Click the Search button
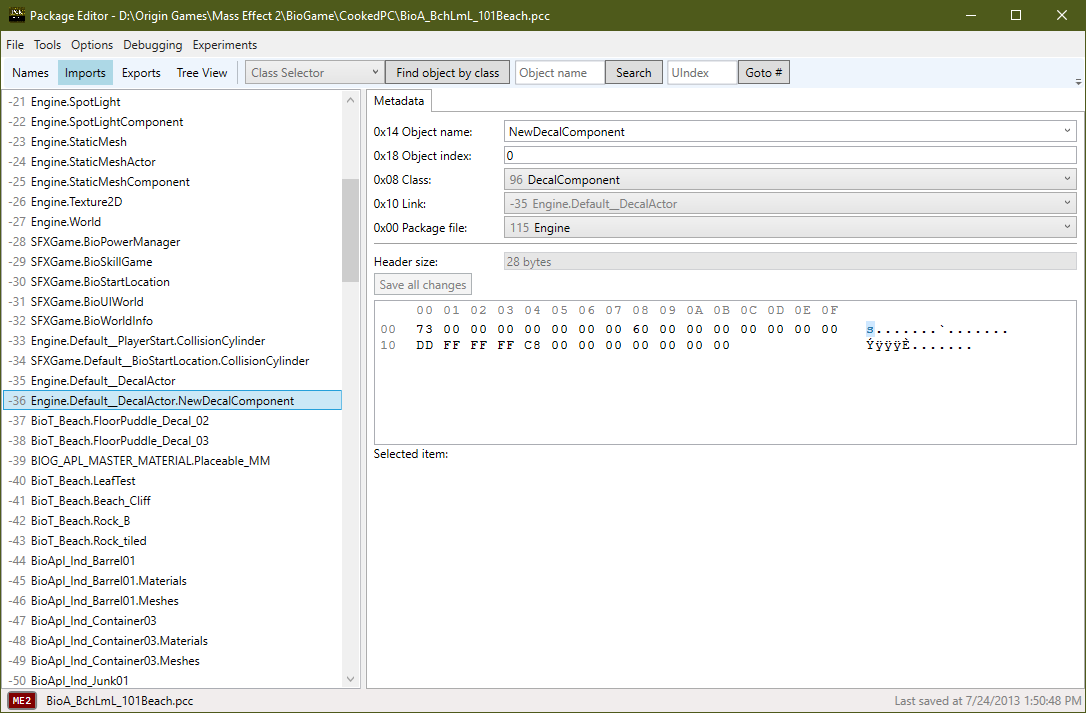1086x713 pixels. pyautogui.click(x=634, y=72)
